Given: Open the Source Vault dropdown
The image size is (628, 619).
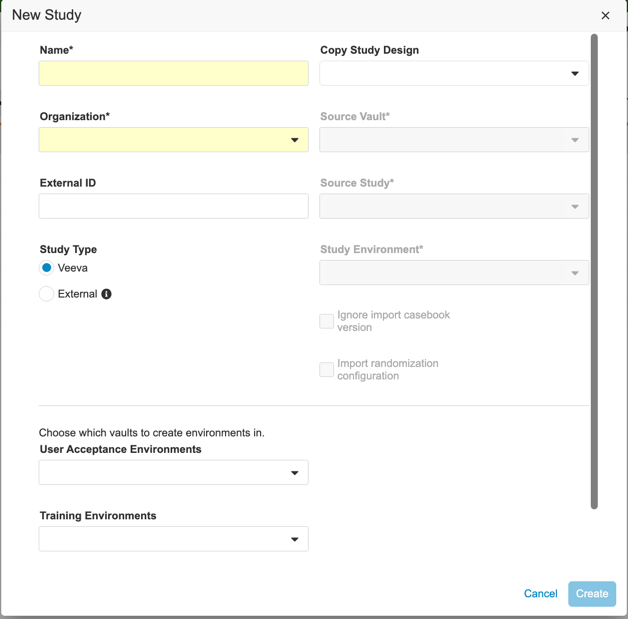Looking at the screenshot, I should tap(453, 140).
